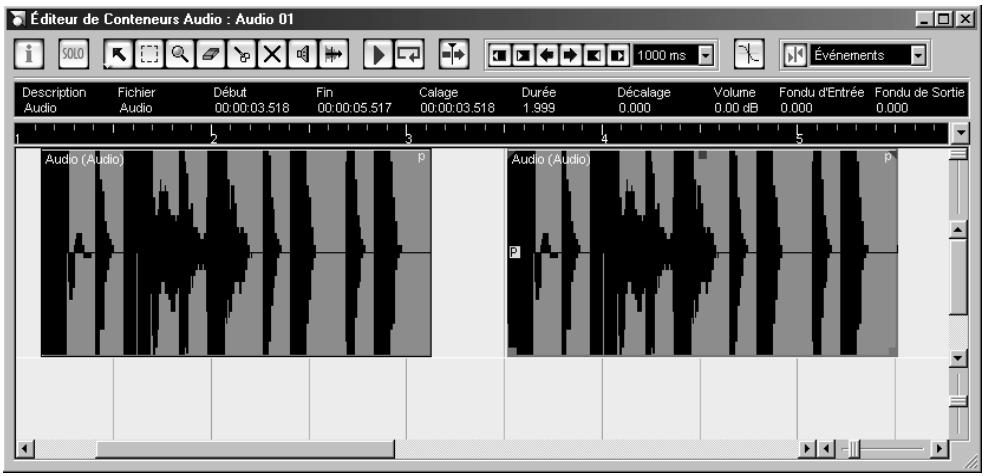Click the vertical scrollbar thumb

point(958,276)
